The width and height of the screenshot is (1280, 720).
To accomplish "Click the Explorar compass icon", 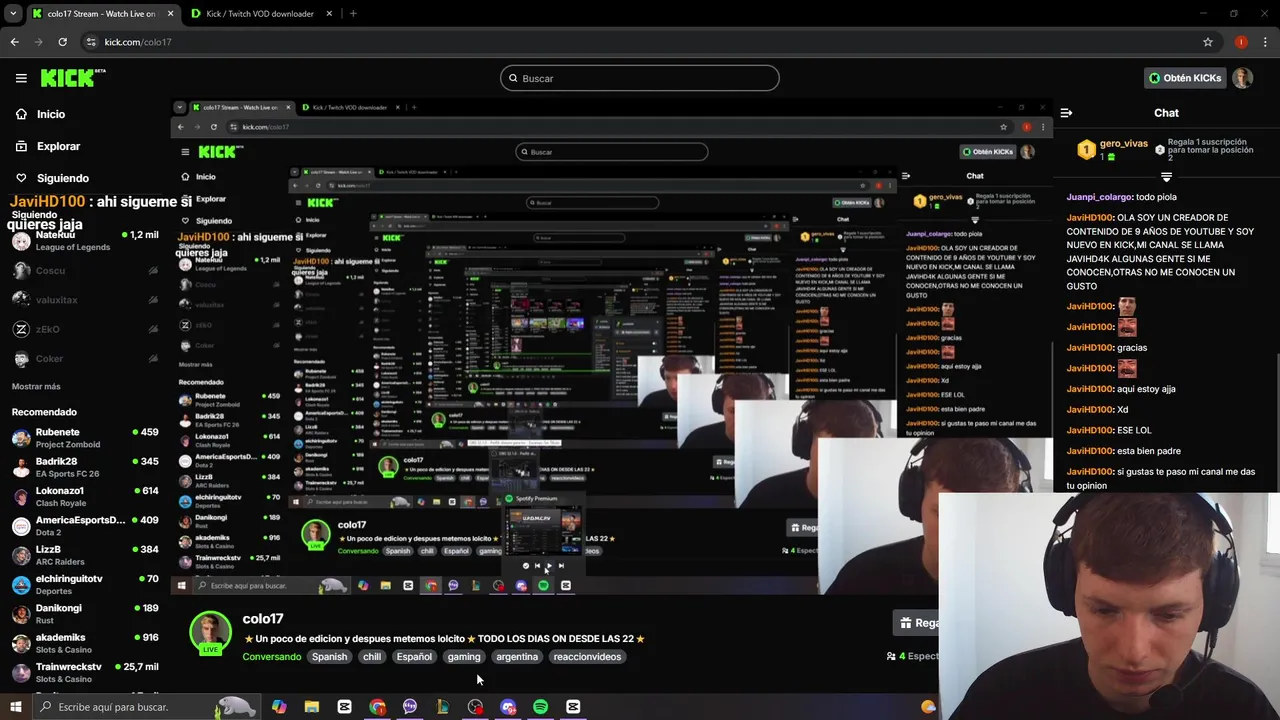I will click(21, 146).
